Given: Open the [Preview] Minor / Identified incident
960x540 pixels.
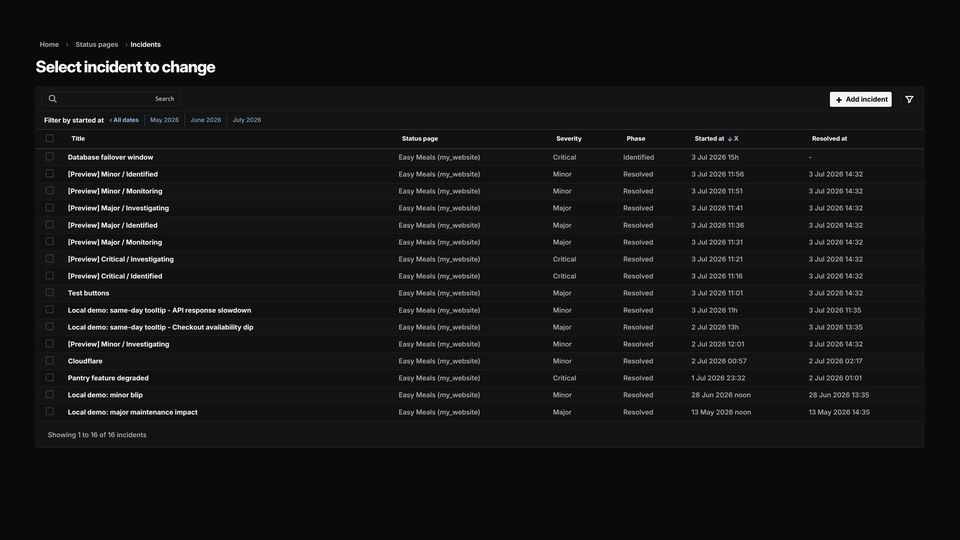Looking at the screenshot, I should point(113,174).
